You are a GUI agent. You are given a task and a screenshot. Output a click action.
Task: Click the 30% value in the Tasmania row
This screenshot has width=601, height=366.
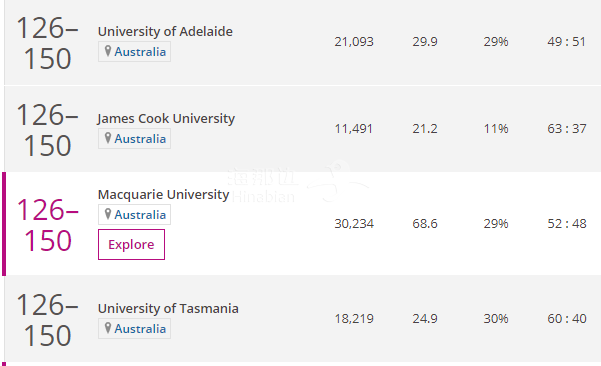pyautogui.click(x=496, y=318)
